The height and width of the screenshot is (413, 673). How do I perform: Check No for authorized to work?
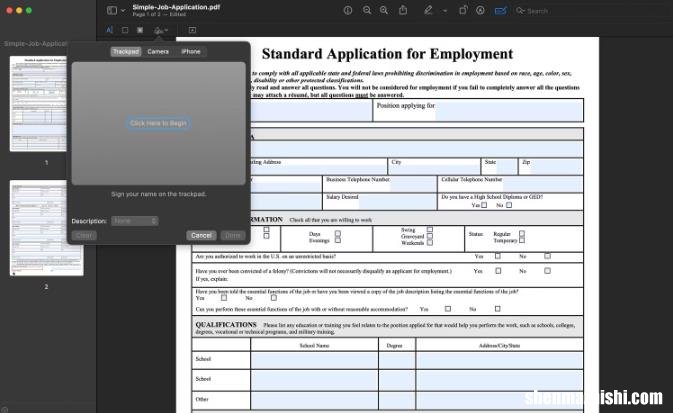(547, 256)
